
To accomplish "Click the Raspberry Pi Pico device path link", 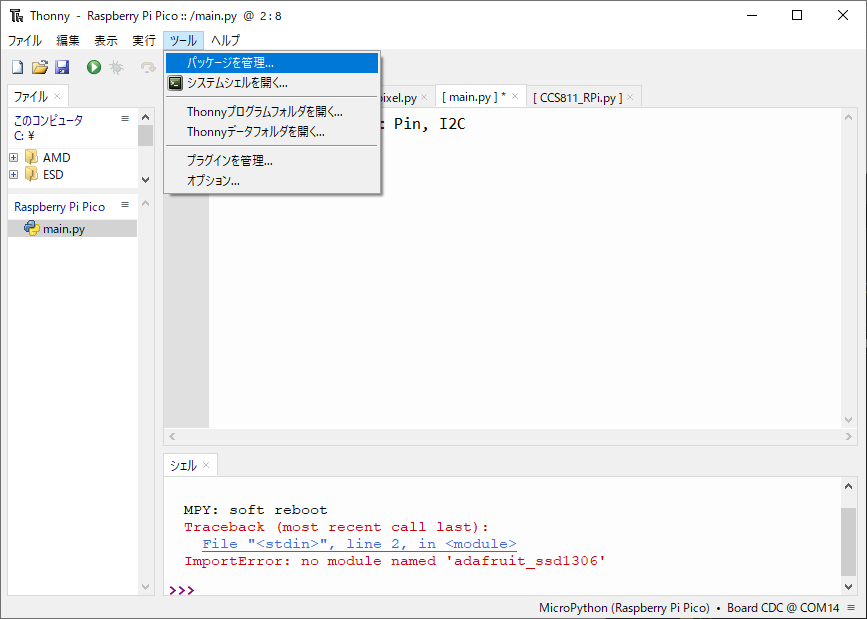I will click(x=60, y=207).
